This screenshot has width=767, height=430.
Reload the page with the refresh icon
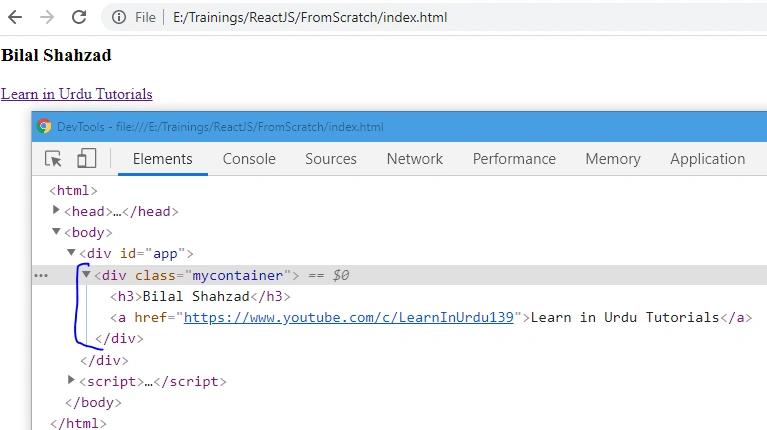[x=79, y=17]
